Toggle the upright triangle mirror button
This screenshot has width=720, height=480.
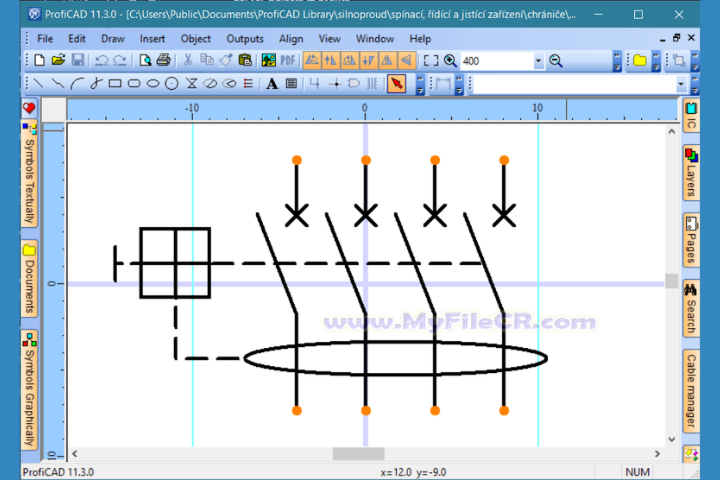click(387, 60)
